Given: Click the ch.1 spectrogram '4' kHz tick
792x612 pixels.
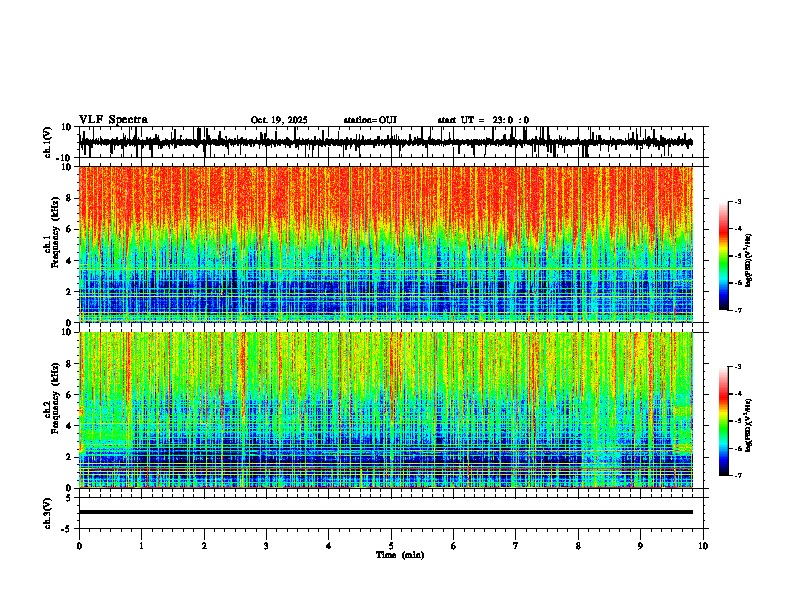Looking at the screenshot, I should [69, 261].
